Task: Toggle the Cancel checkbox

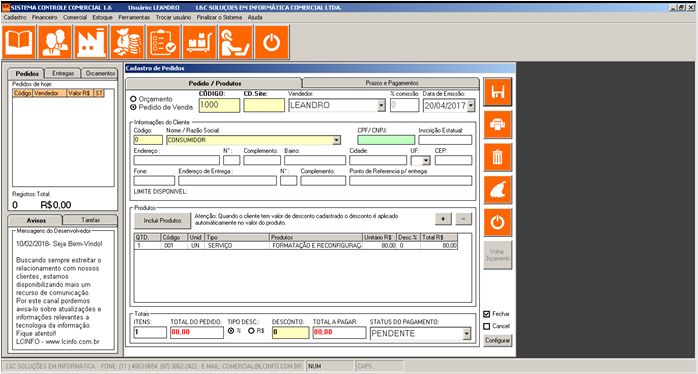Action: pyautogui.click(x=487, y=326)
